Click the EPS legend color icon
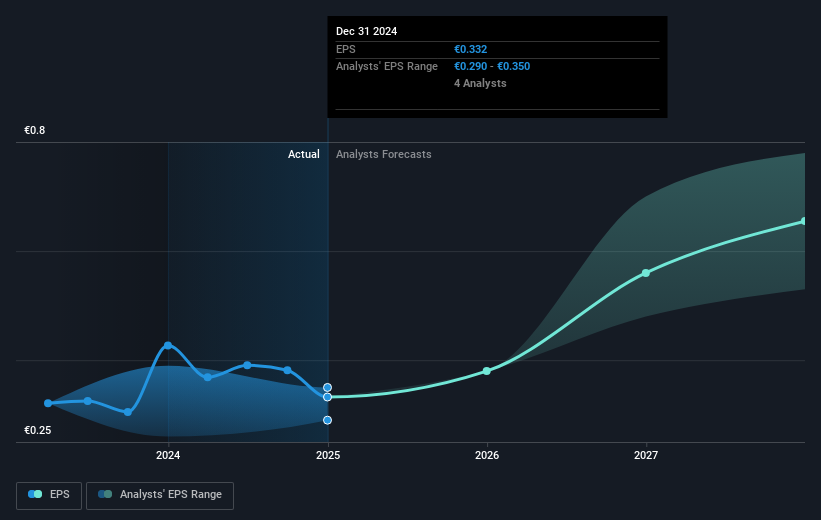The height and width of the screenshot is (520, 821). [35, 494]
